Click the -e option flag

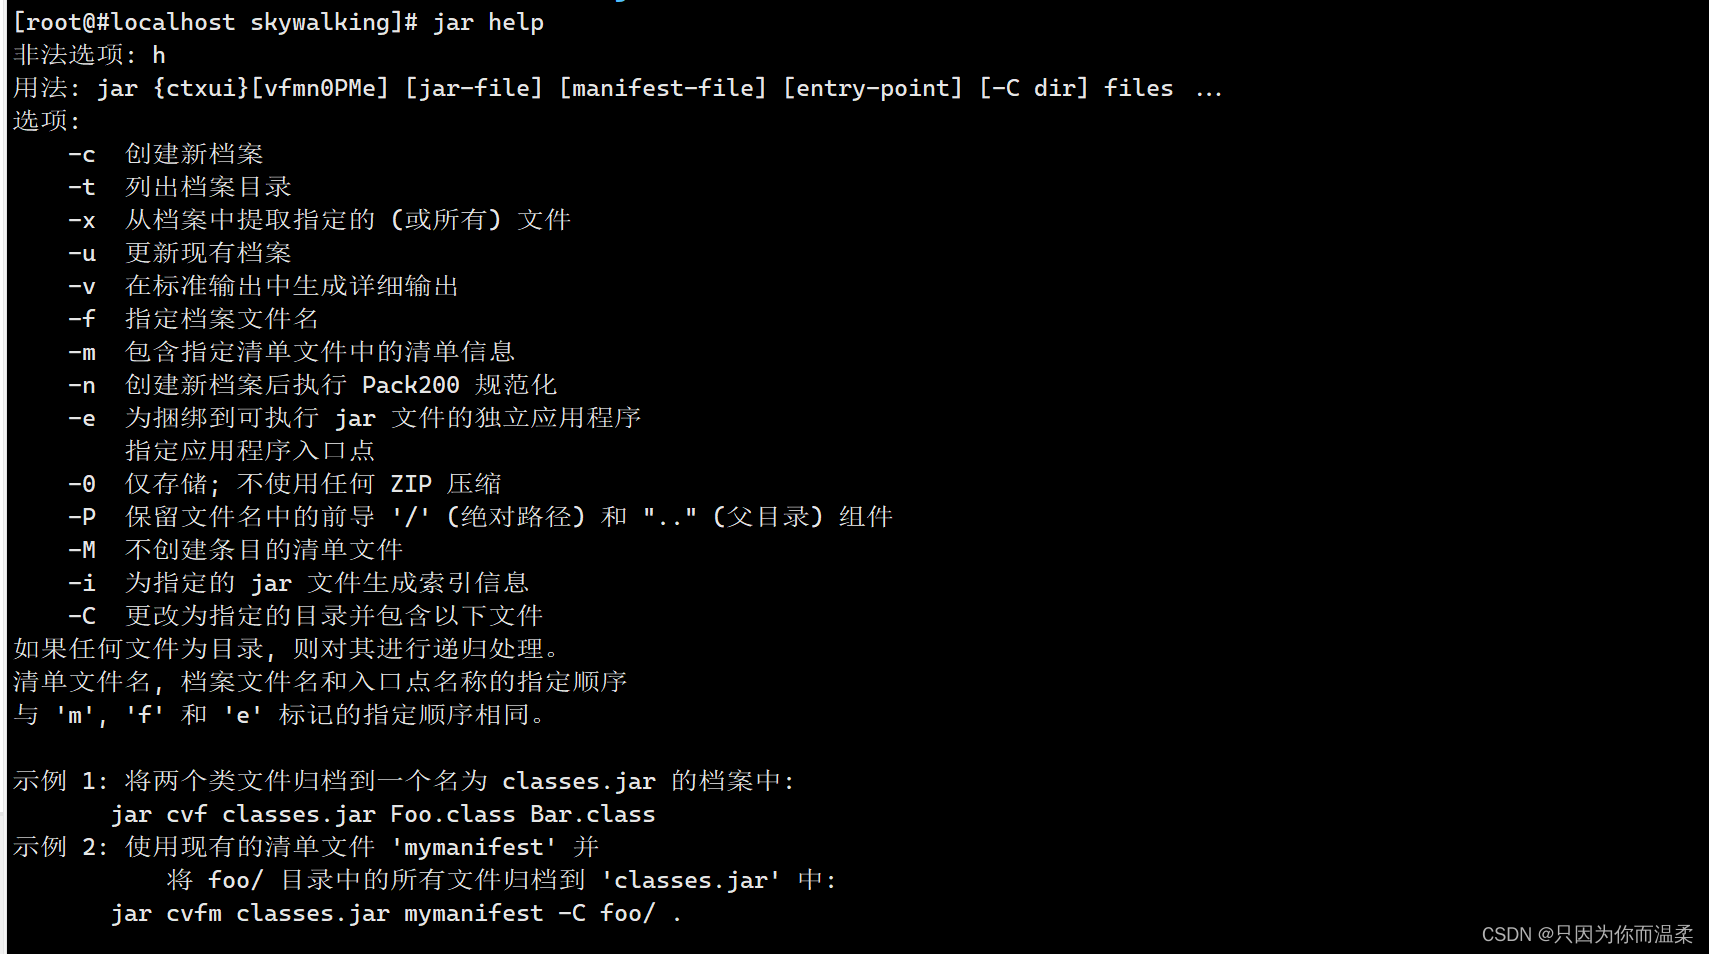[82, 418]
